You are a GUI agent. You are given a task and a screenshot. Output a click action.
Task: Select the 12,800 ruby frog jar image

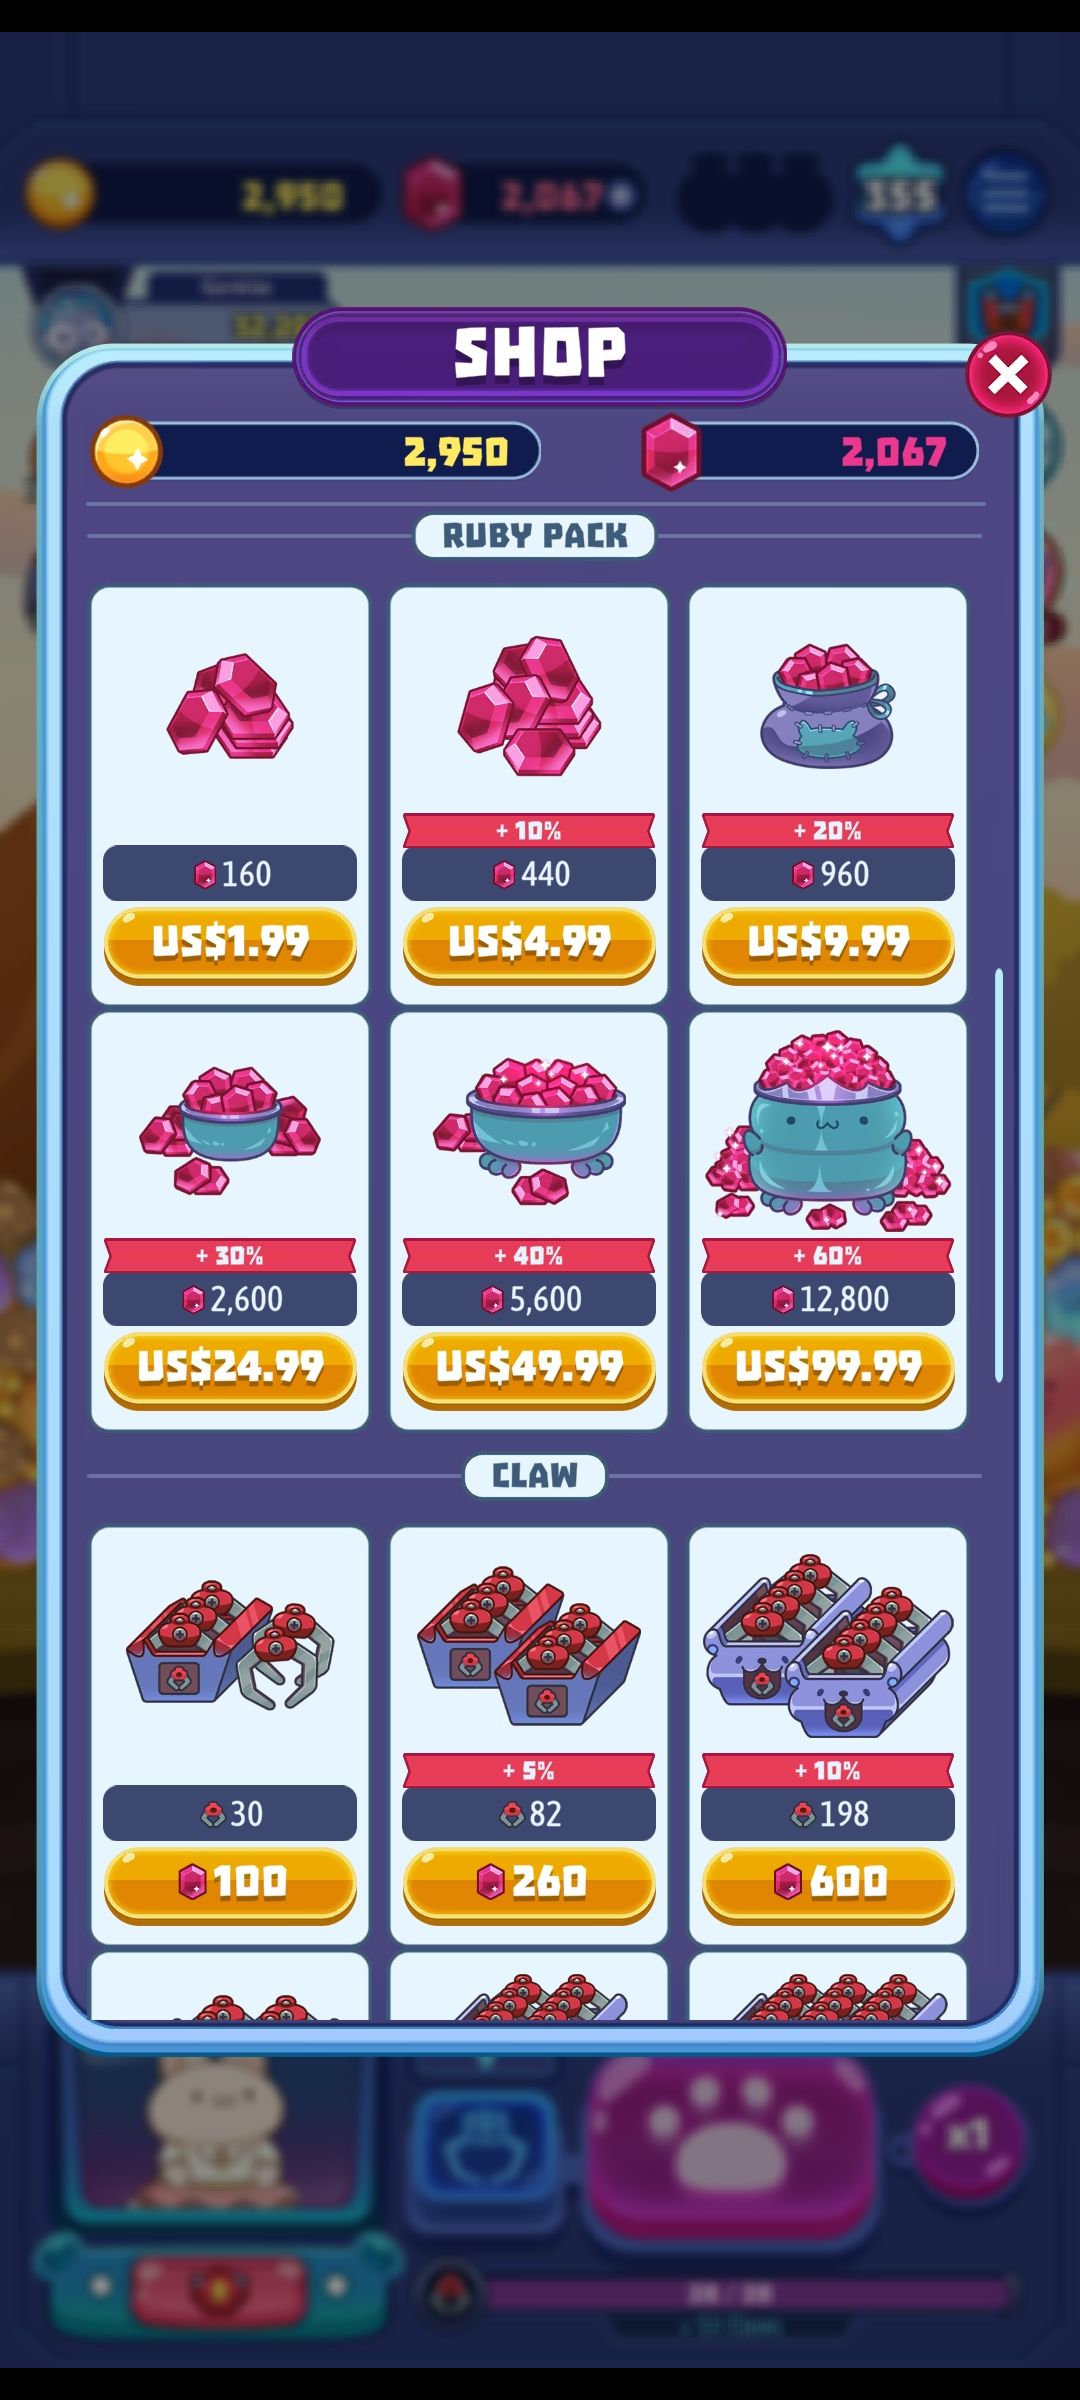828,1130
